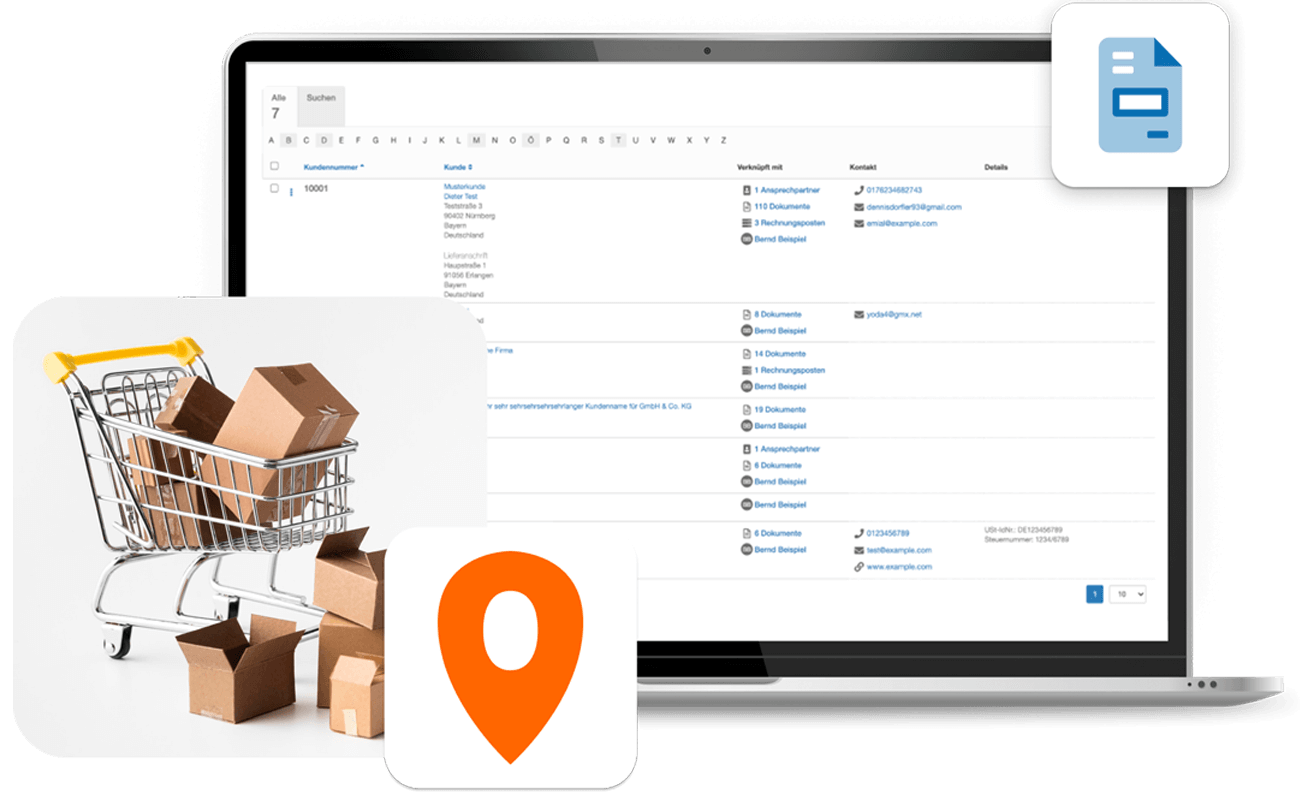Click the avatar icon beside Bernd Beispiel under 8 Dokumente

[x=746, y=330]
